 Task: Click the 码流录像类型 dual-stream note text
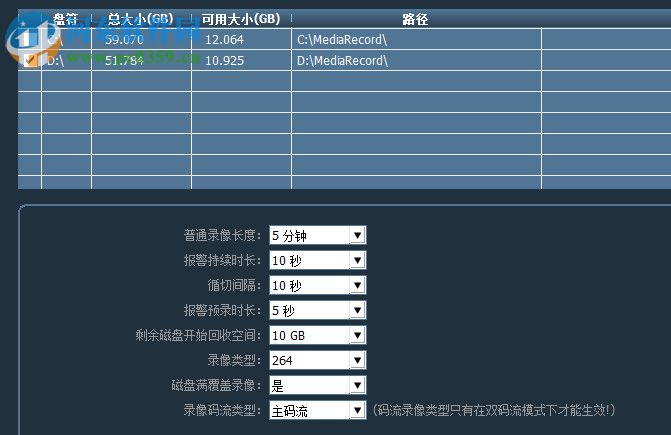point(494,411)
